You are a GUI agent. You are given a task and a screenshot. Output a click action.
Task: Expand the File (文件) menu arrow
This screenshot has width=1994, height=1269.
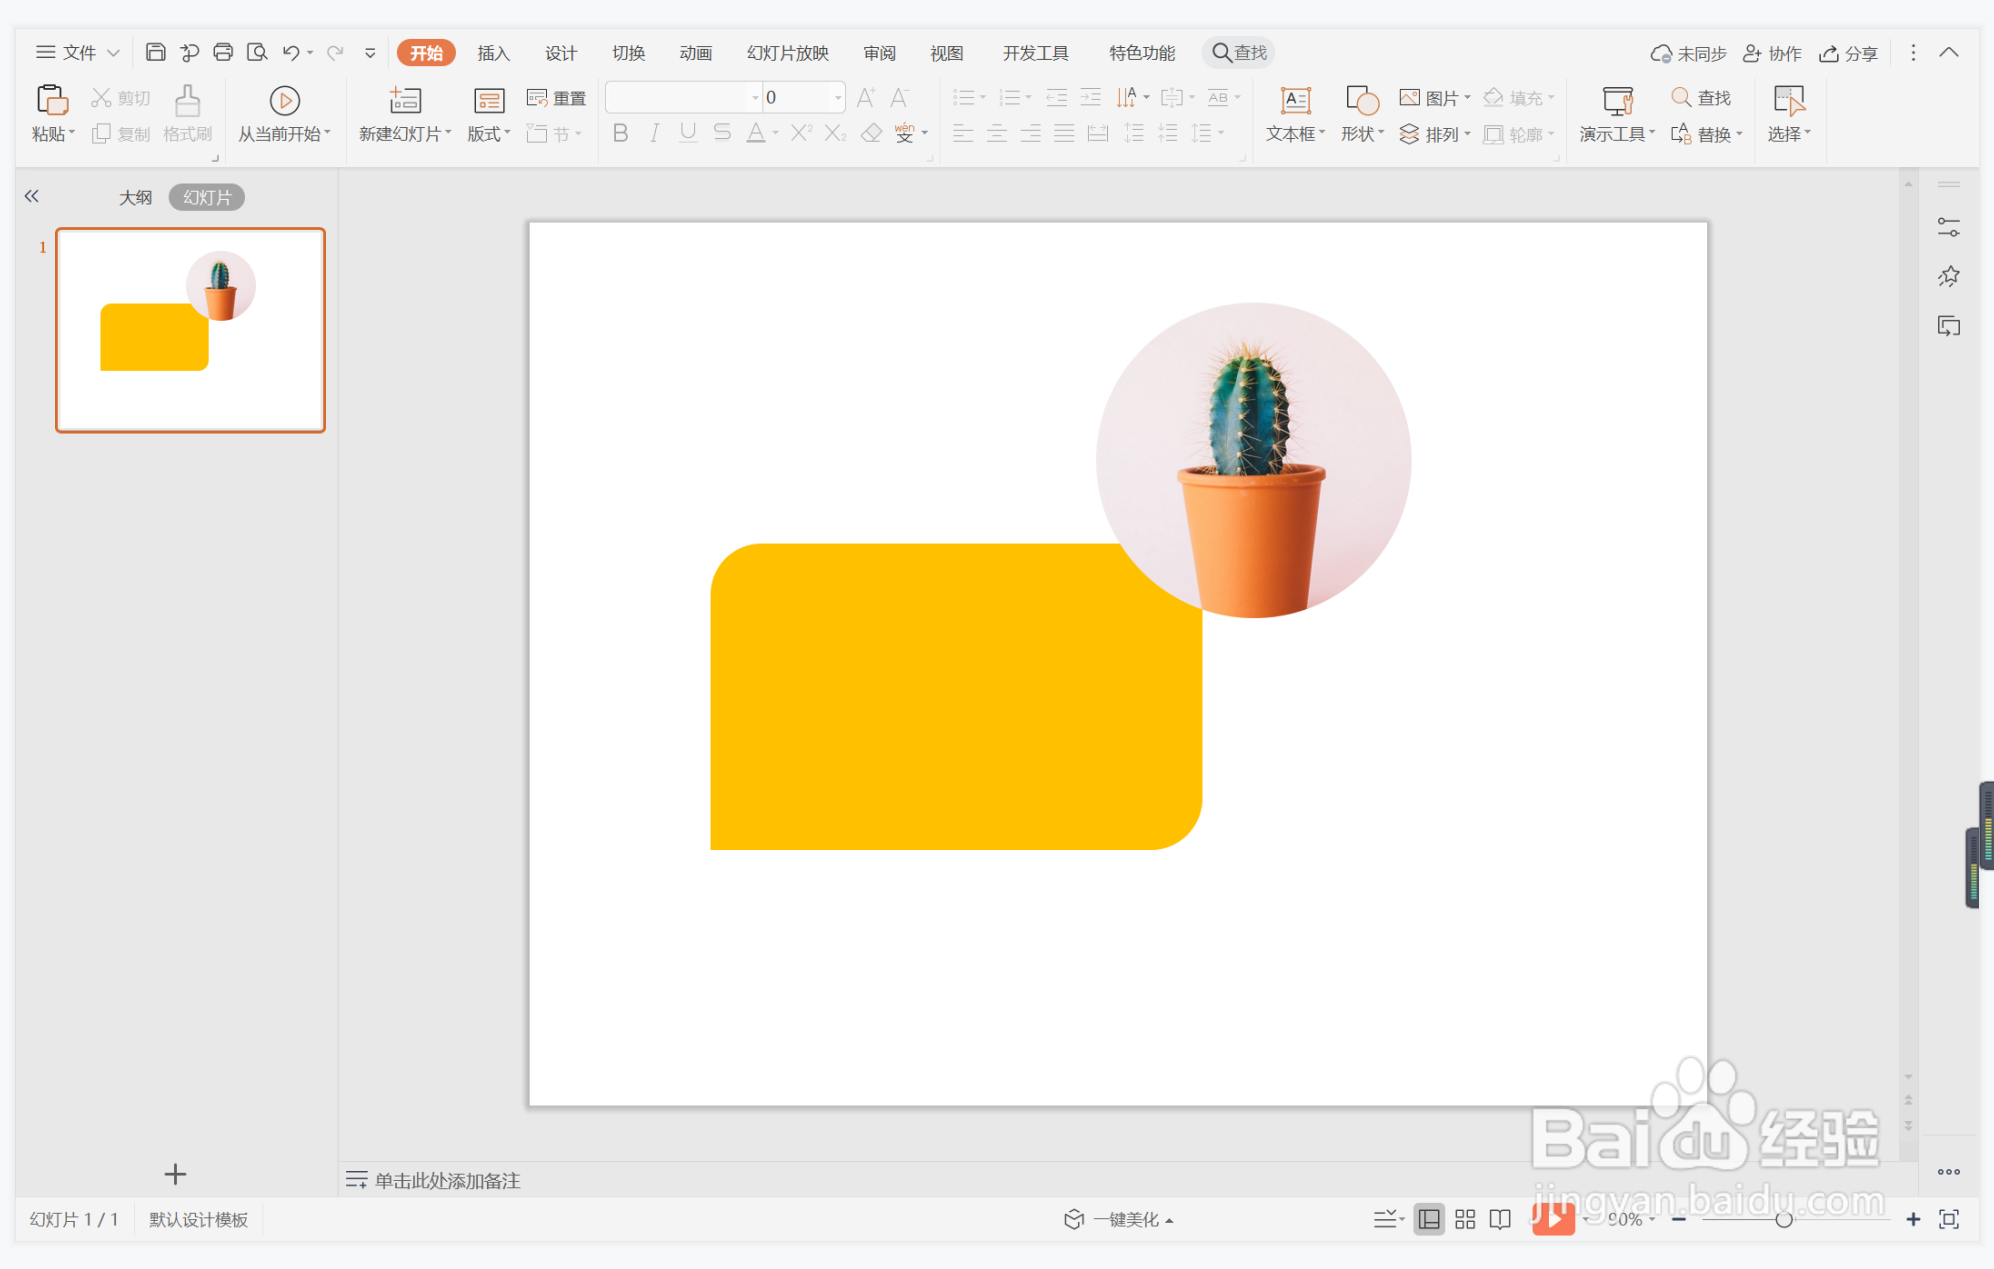113,52
